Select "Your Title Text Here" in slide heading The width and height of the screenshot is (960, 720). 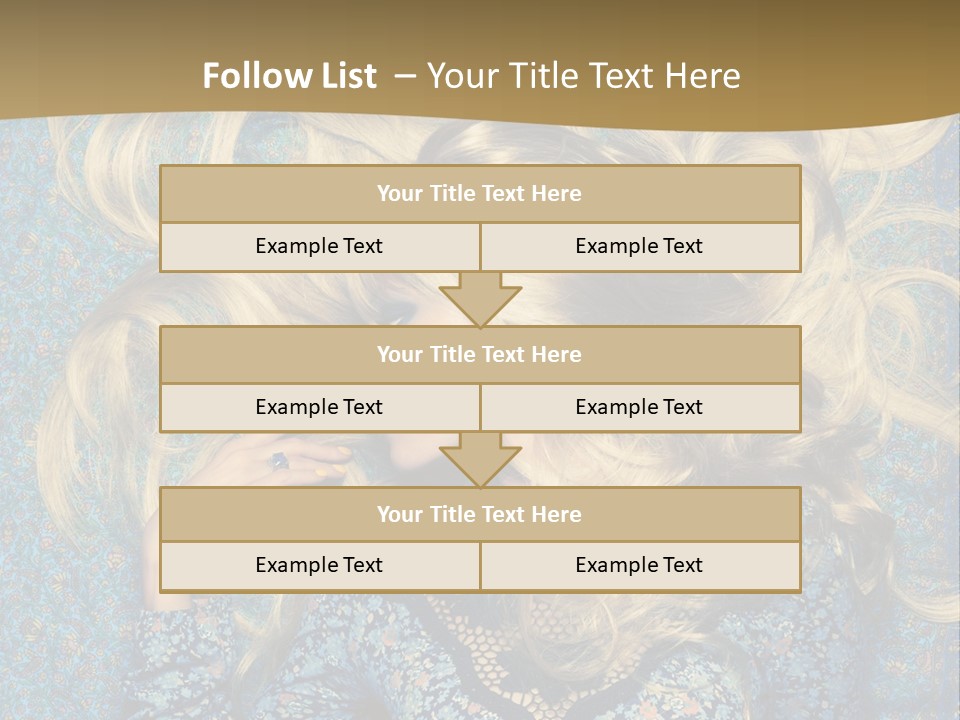pyautogui.click(x=584, y=76)
